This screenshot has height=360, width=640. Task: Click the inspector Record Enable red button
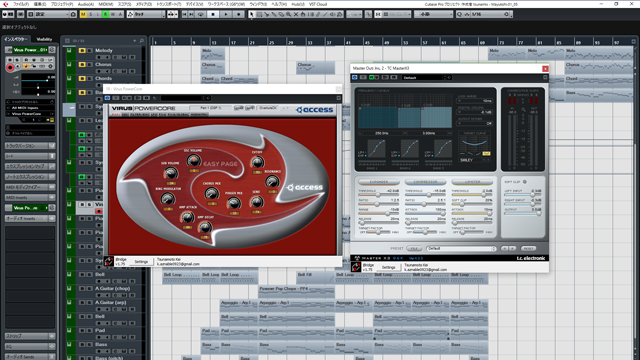(10, 67)
